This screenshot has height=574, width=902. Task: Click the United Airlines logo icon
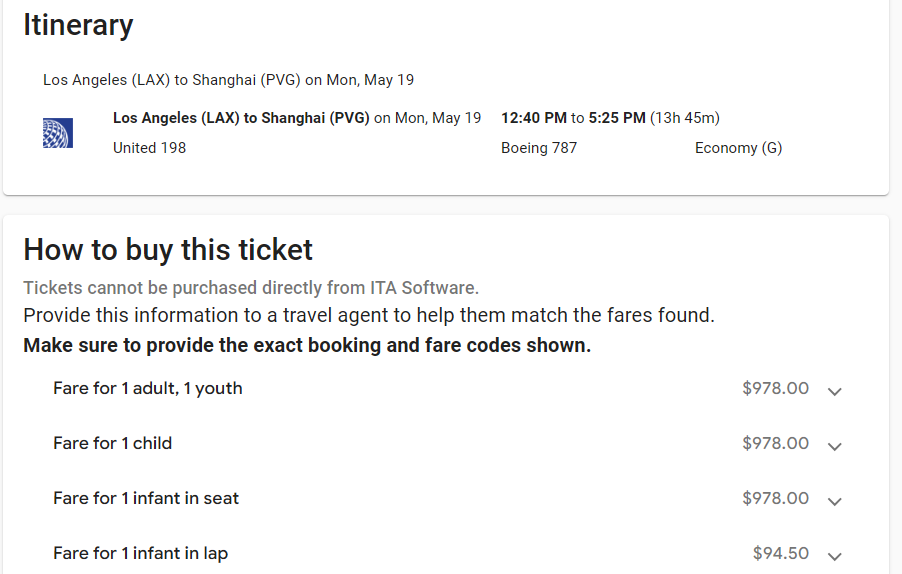(57, 133)
